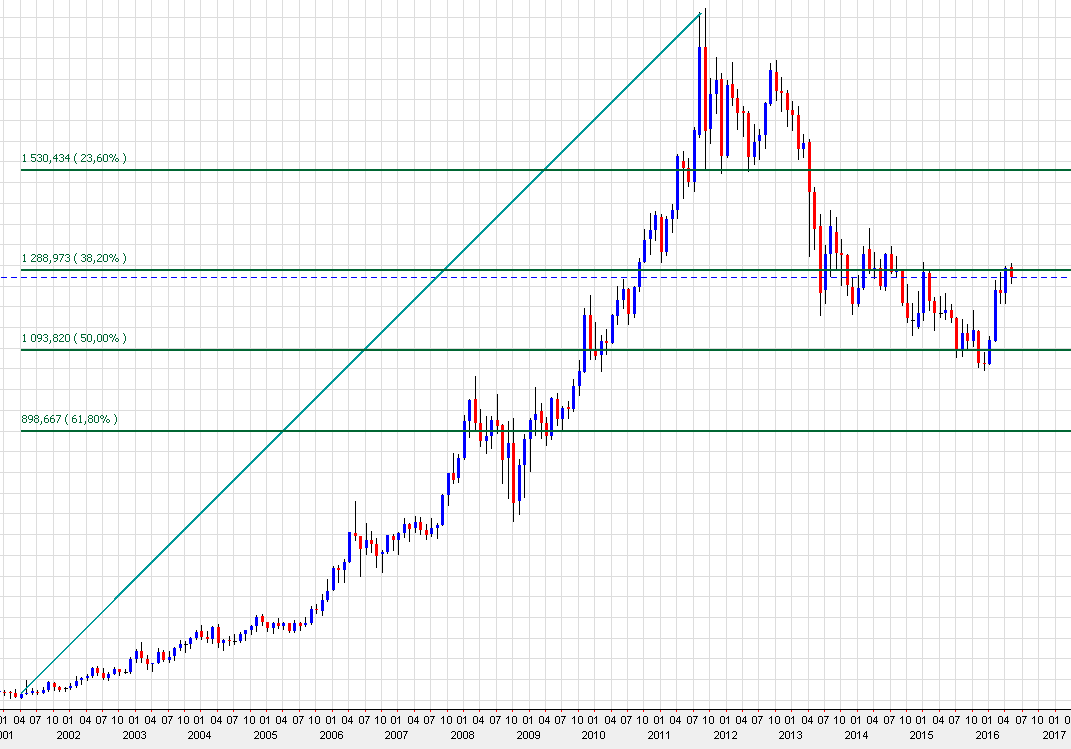Click the 2004 year label on time axis

click(199, 735)
